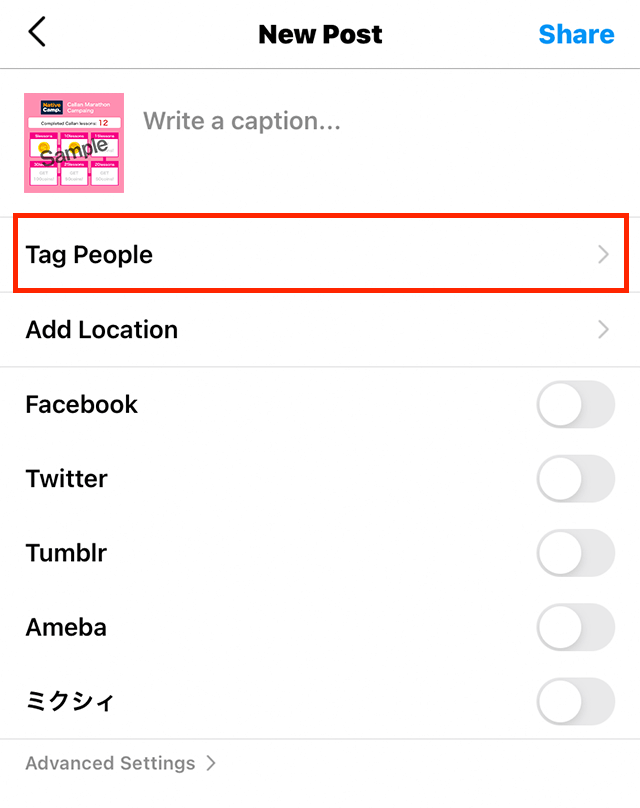This screenshot has width=640, height=808.
Task: Turn on the Twitter sharing switch
Action: [x=575, y=479]
